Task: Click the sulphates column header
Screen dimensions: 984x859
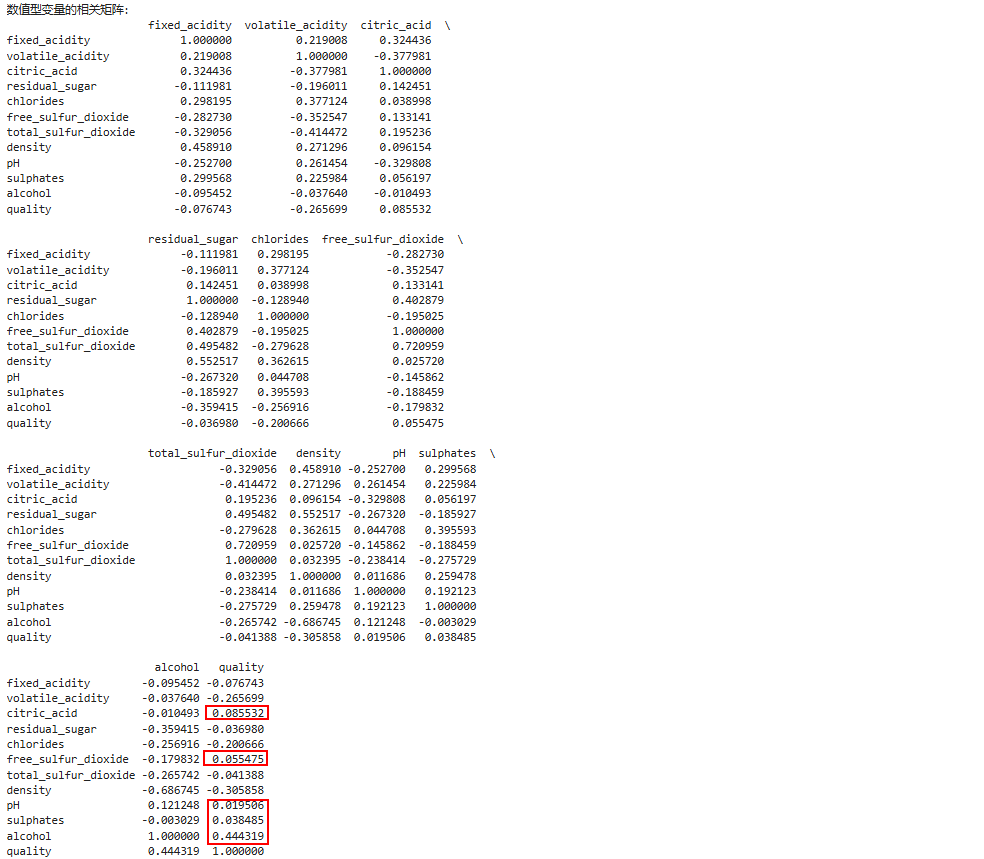Action: (x=447, y=453)
